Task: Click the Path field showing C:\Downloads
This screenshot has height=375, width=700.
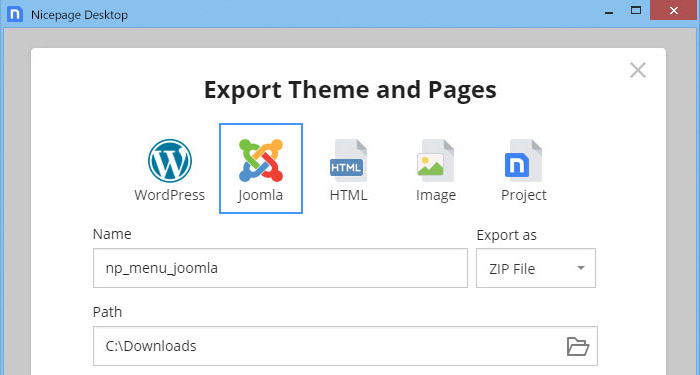Action: [345, 346]
